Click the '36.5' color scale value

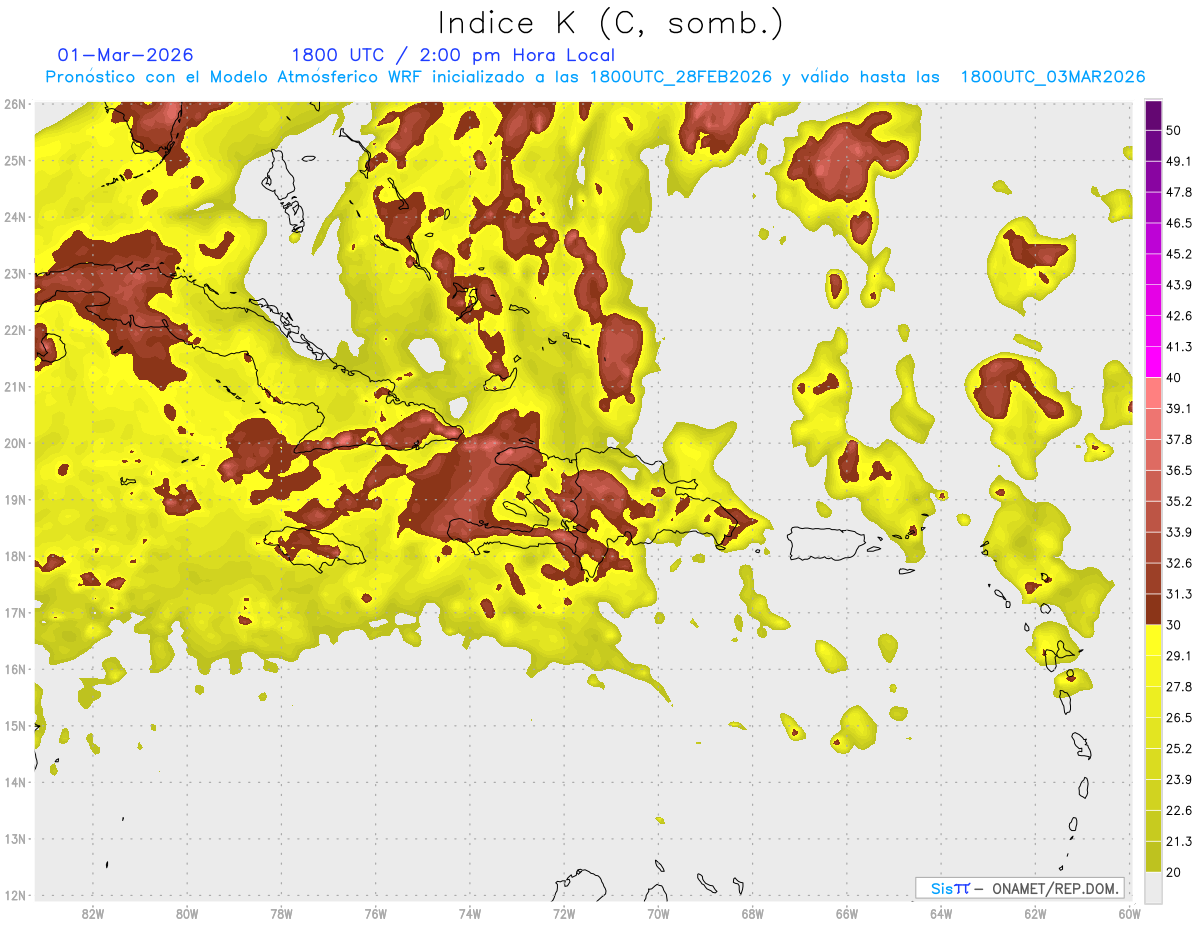(x=1178, y=471)
